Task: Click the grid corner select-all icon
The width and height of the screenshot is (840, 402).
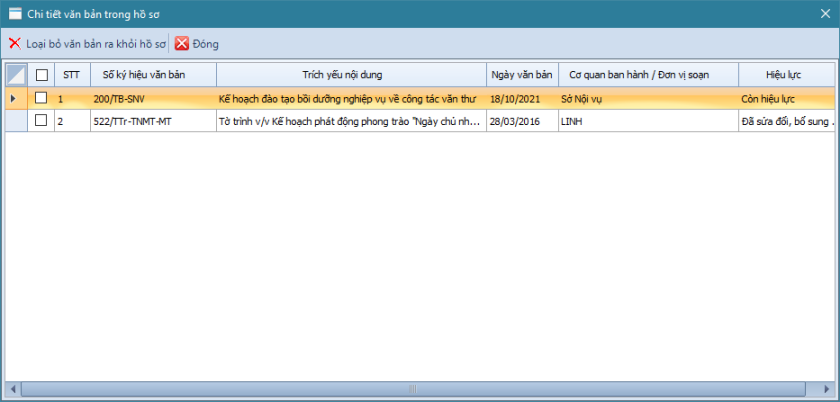Action: pyautogui.click(x=16, y=74)
